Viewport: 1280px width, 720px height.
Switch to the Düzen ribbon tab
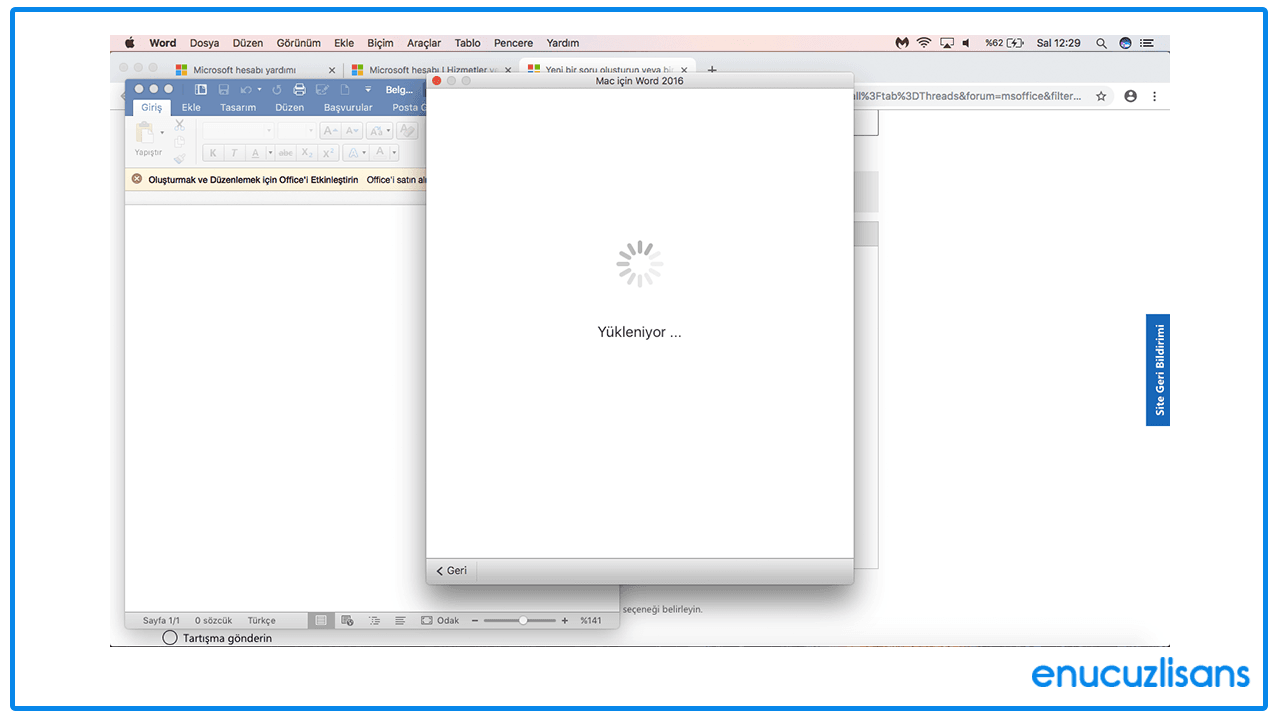click(290, 108)
